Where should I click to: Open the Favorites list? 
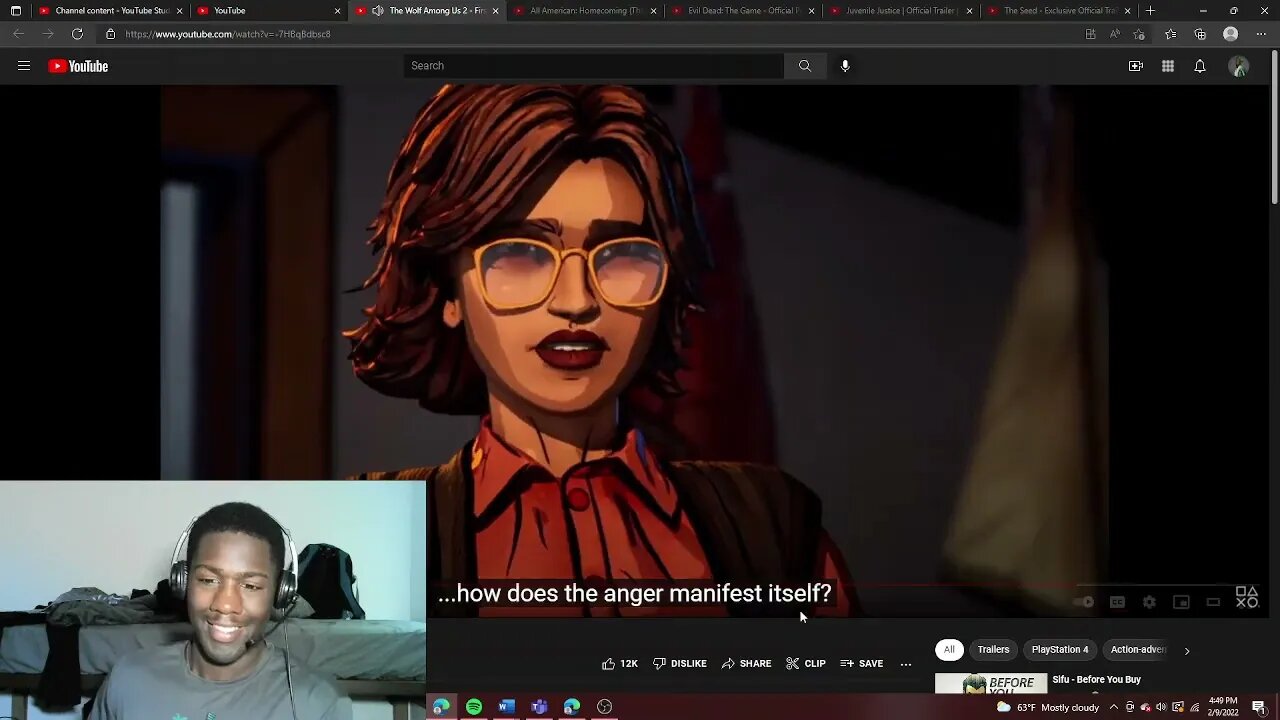point(1170,34)
